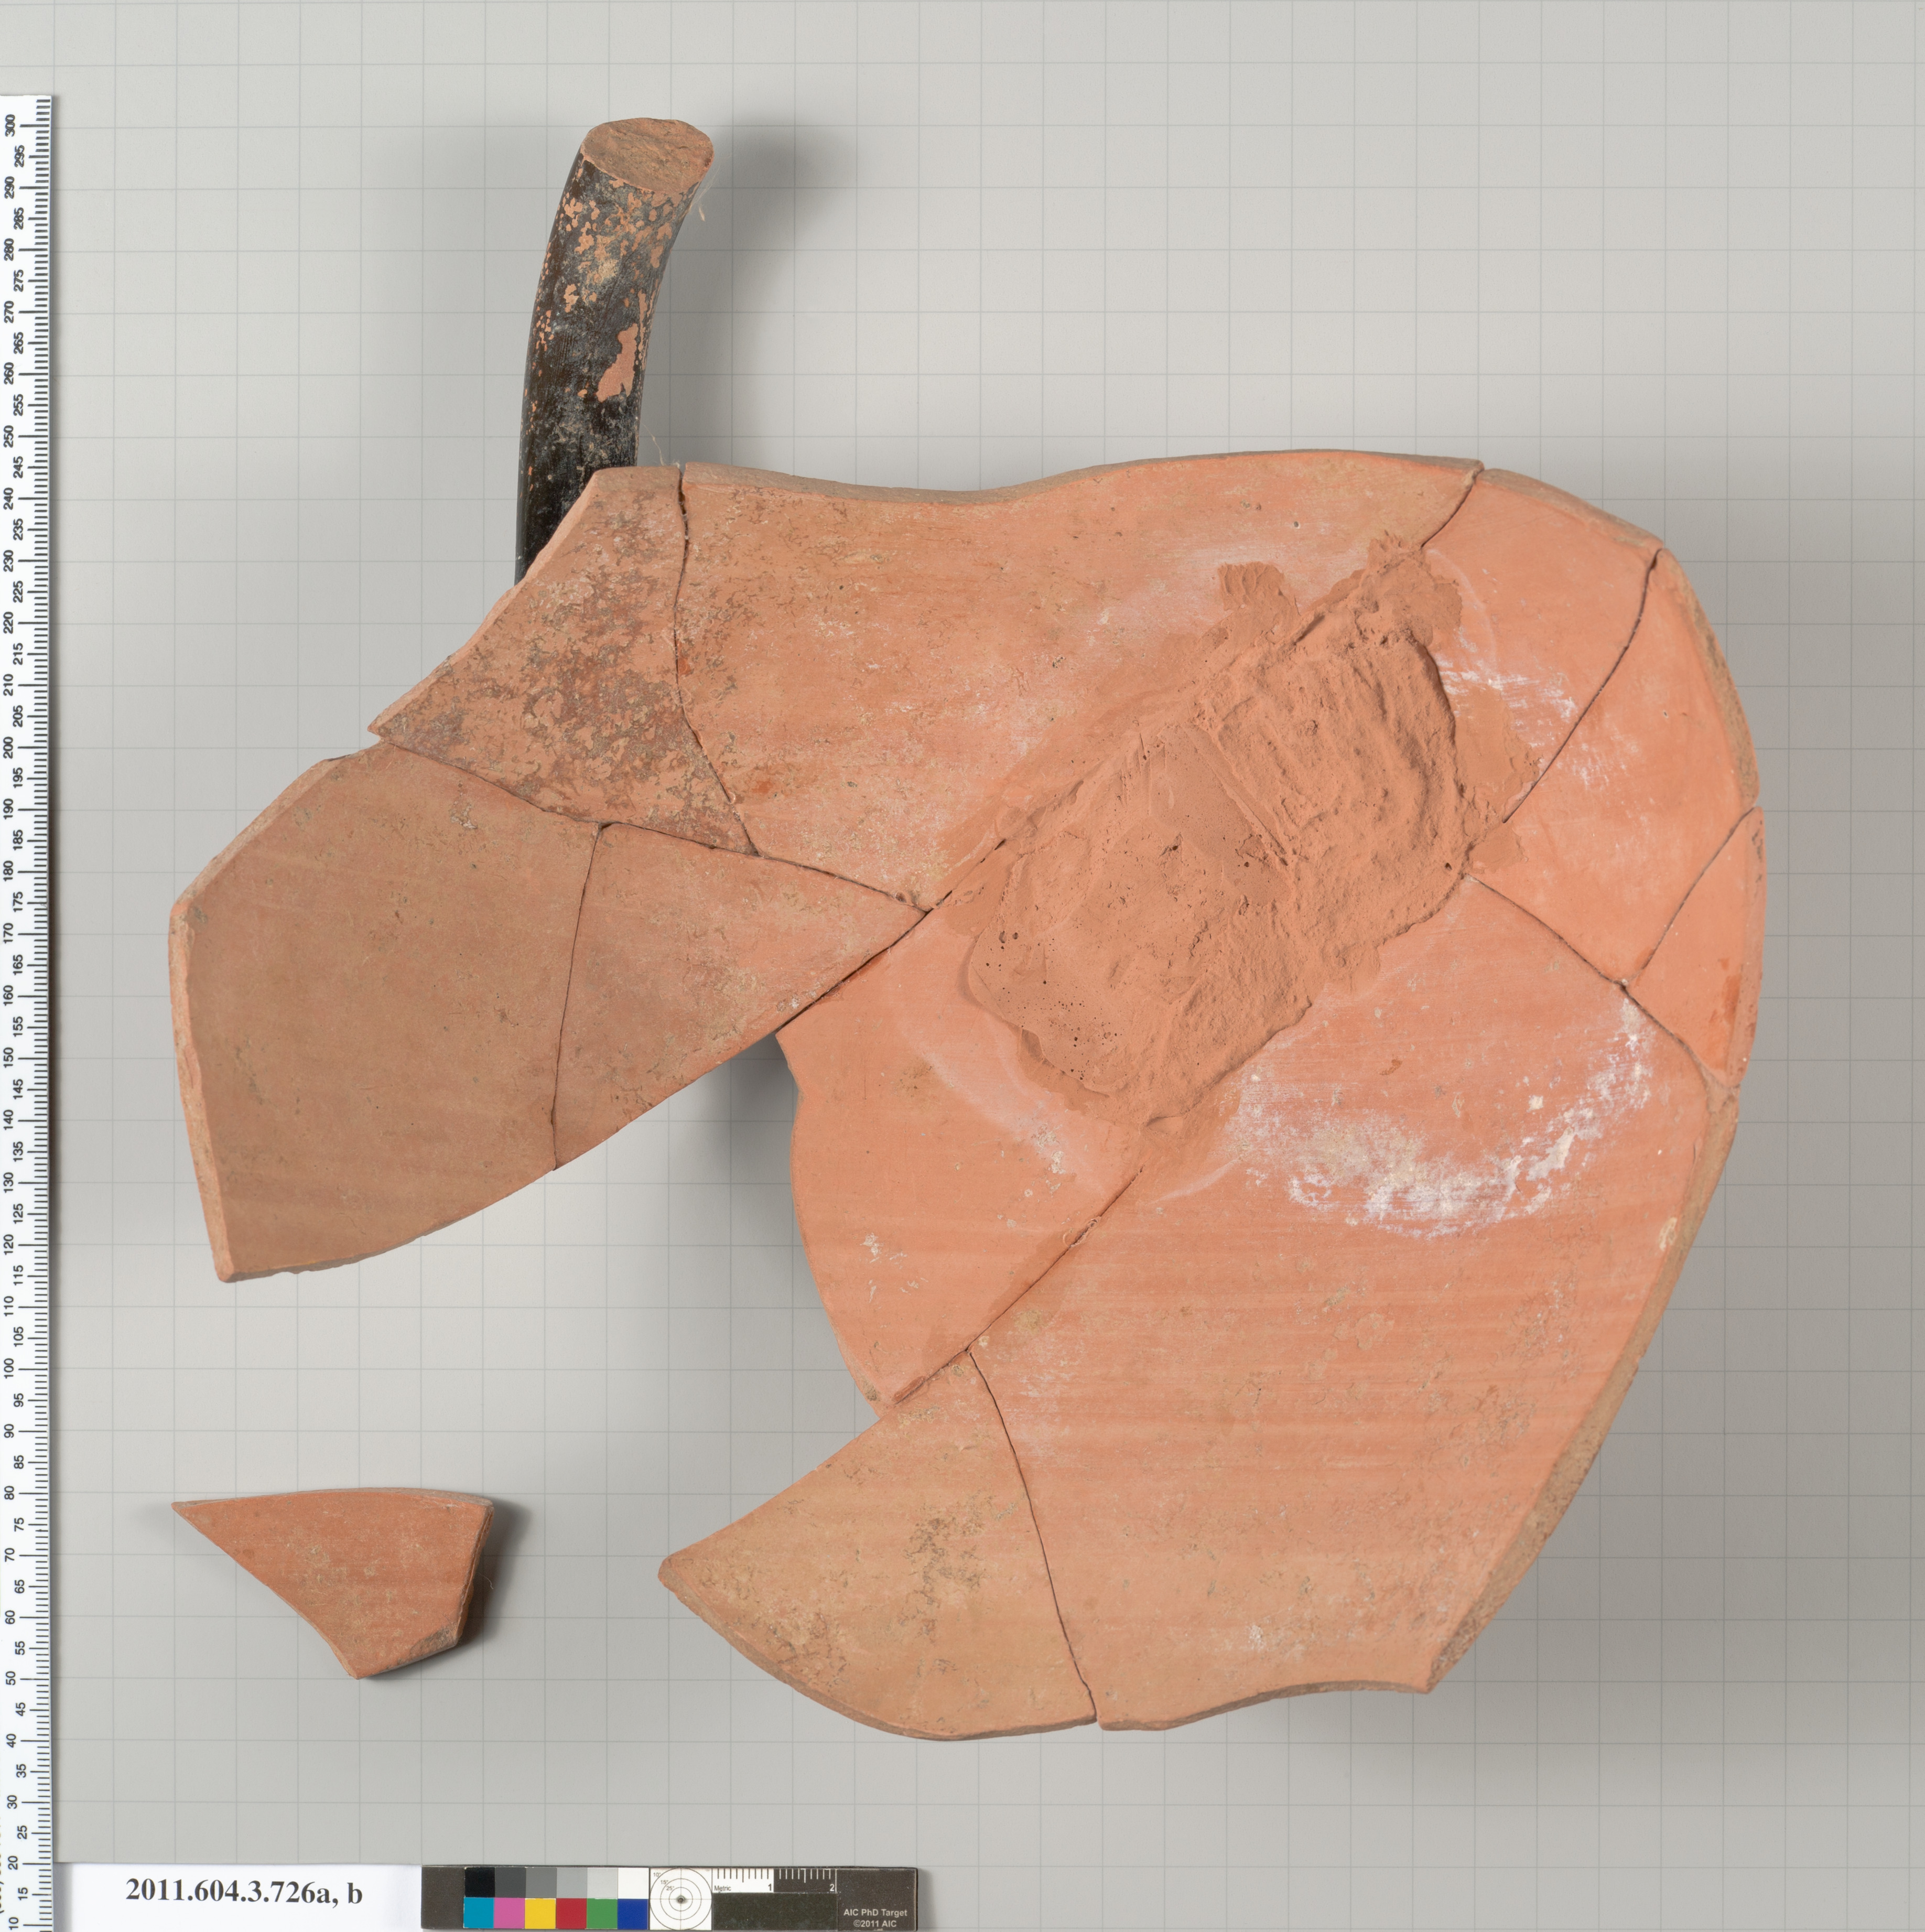Select the white patch on color target
Screen dimensions: 1925x1932
[633, 1883]
